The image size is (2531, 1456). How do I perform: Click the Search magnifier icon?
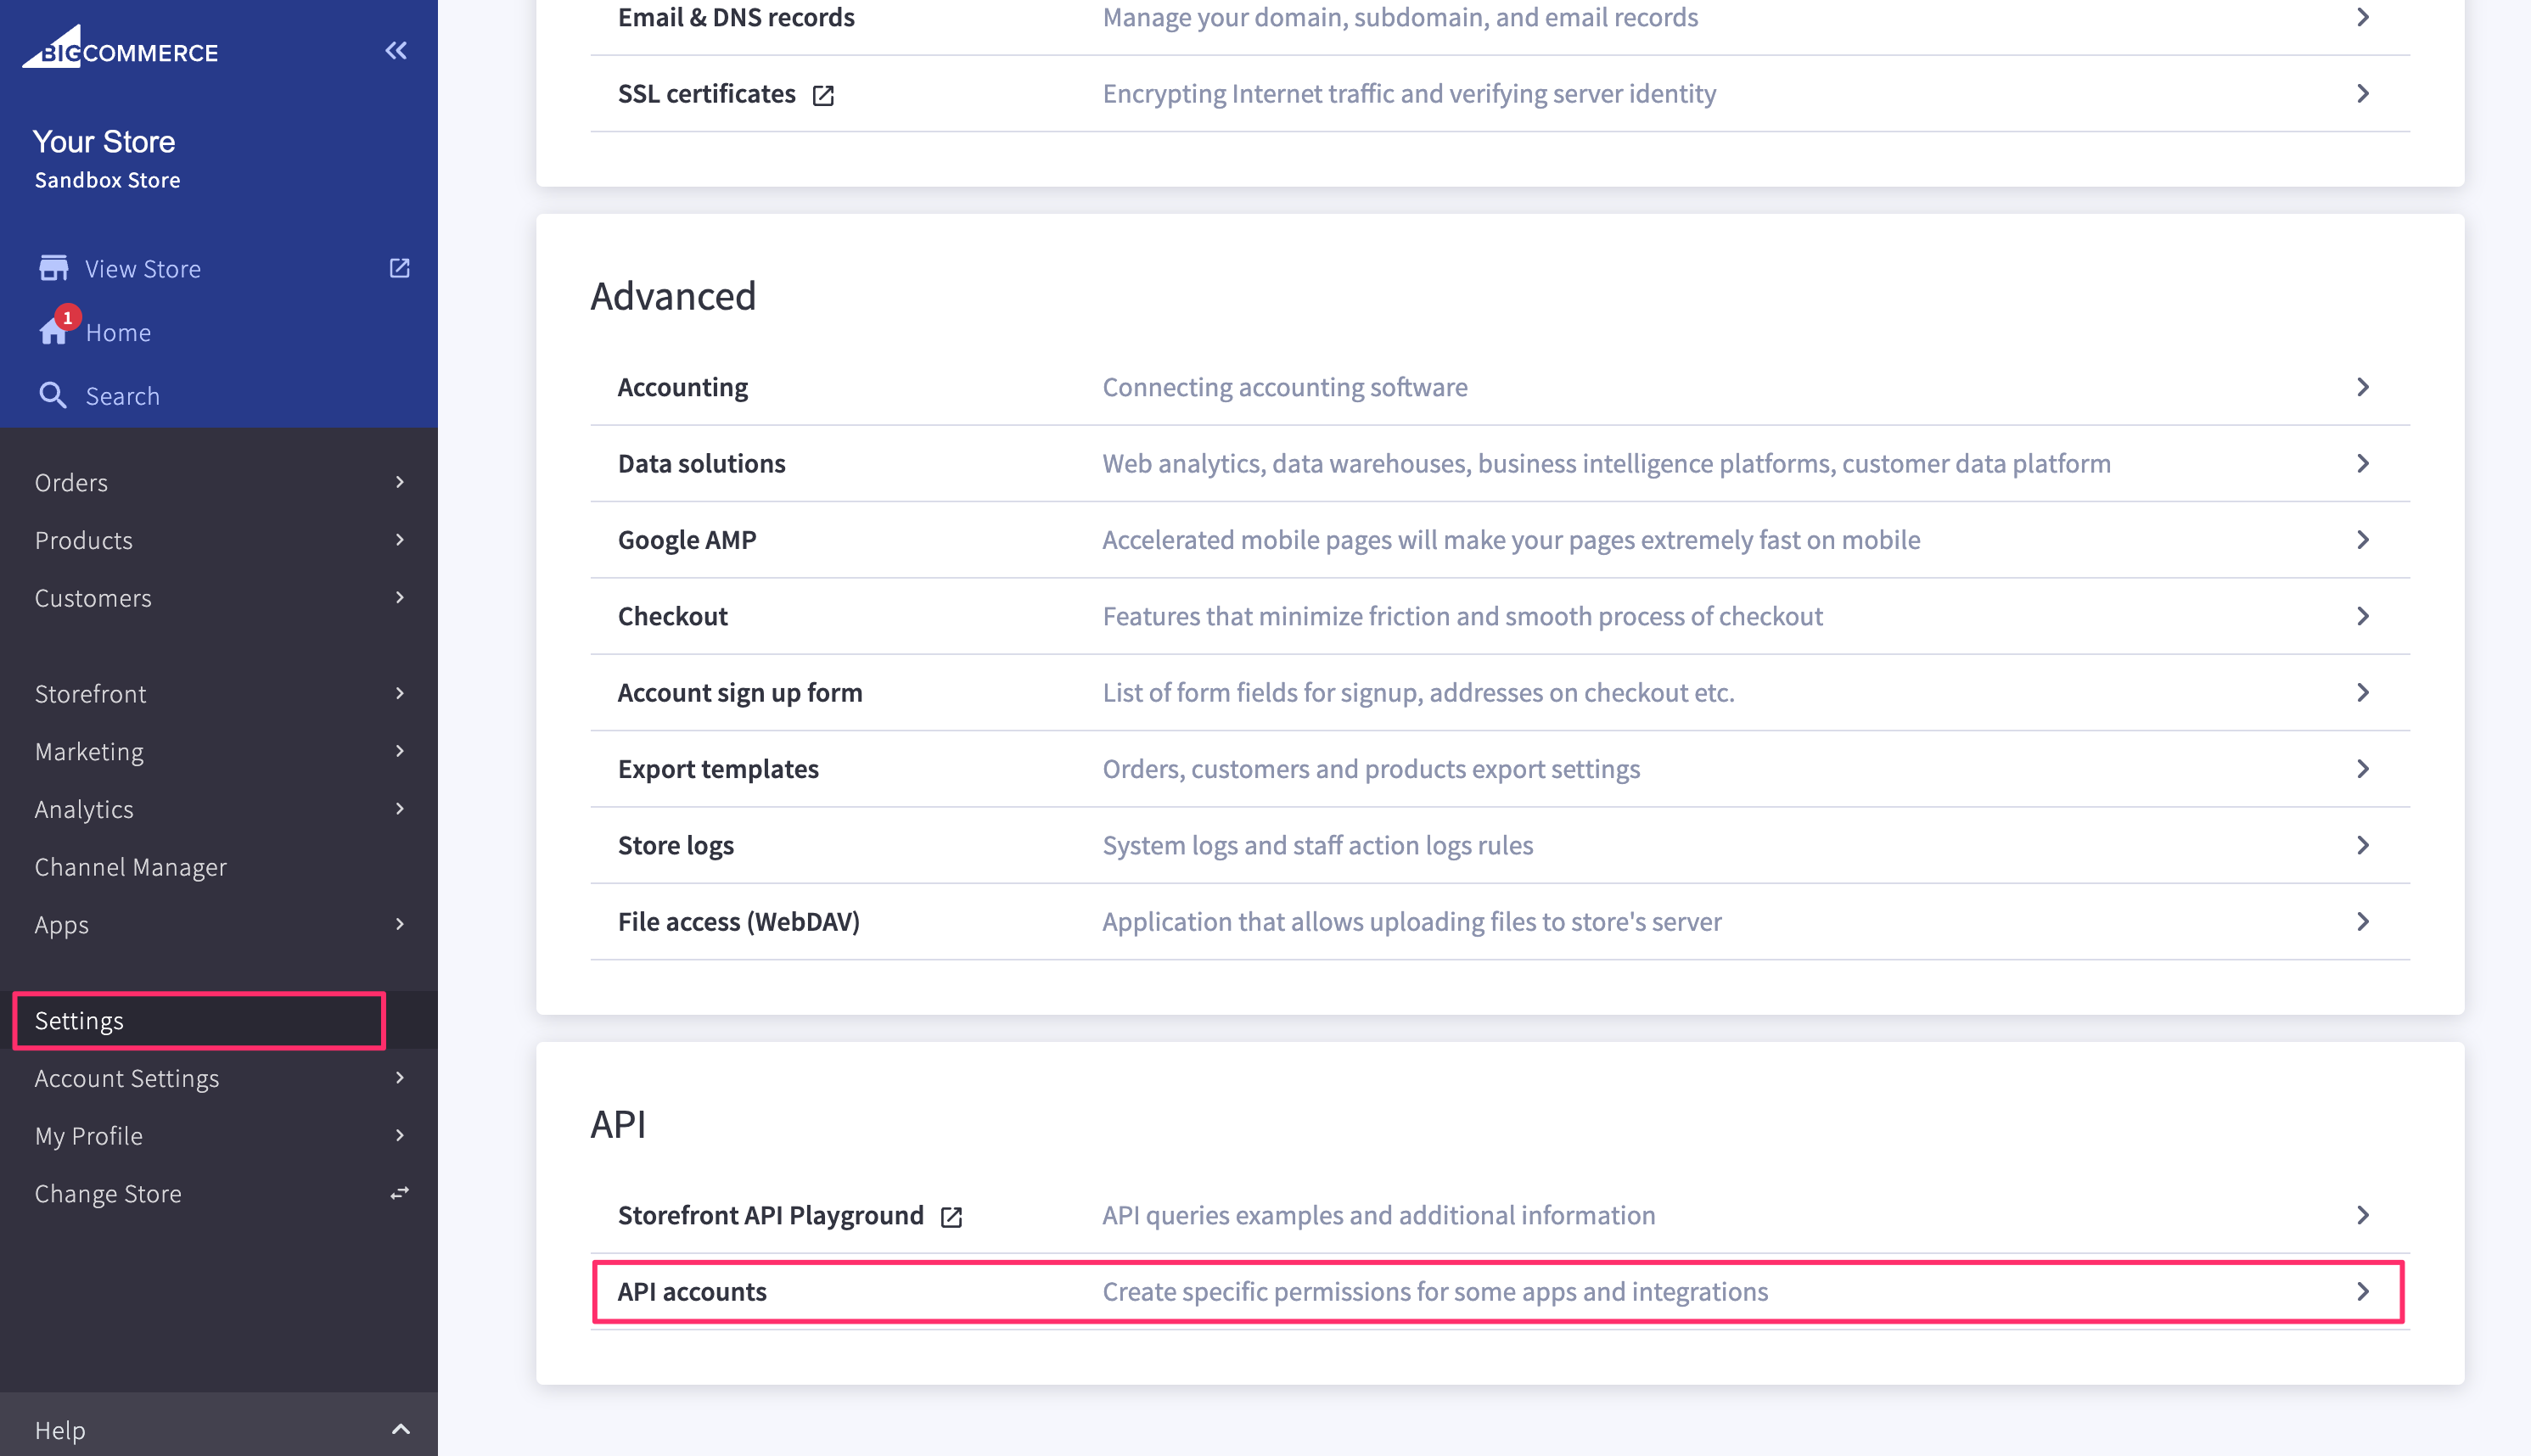53,395
